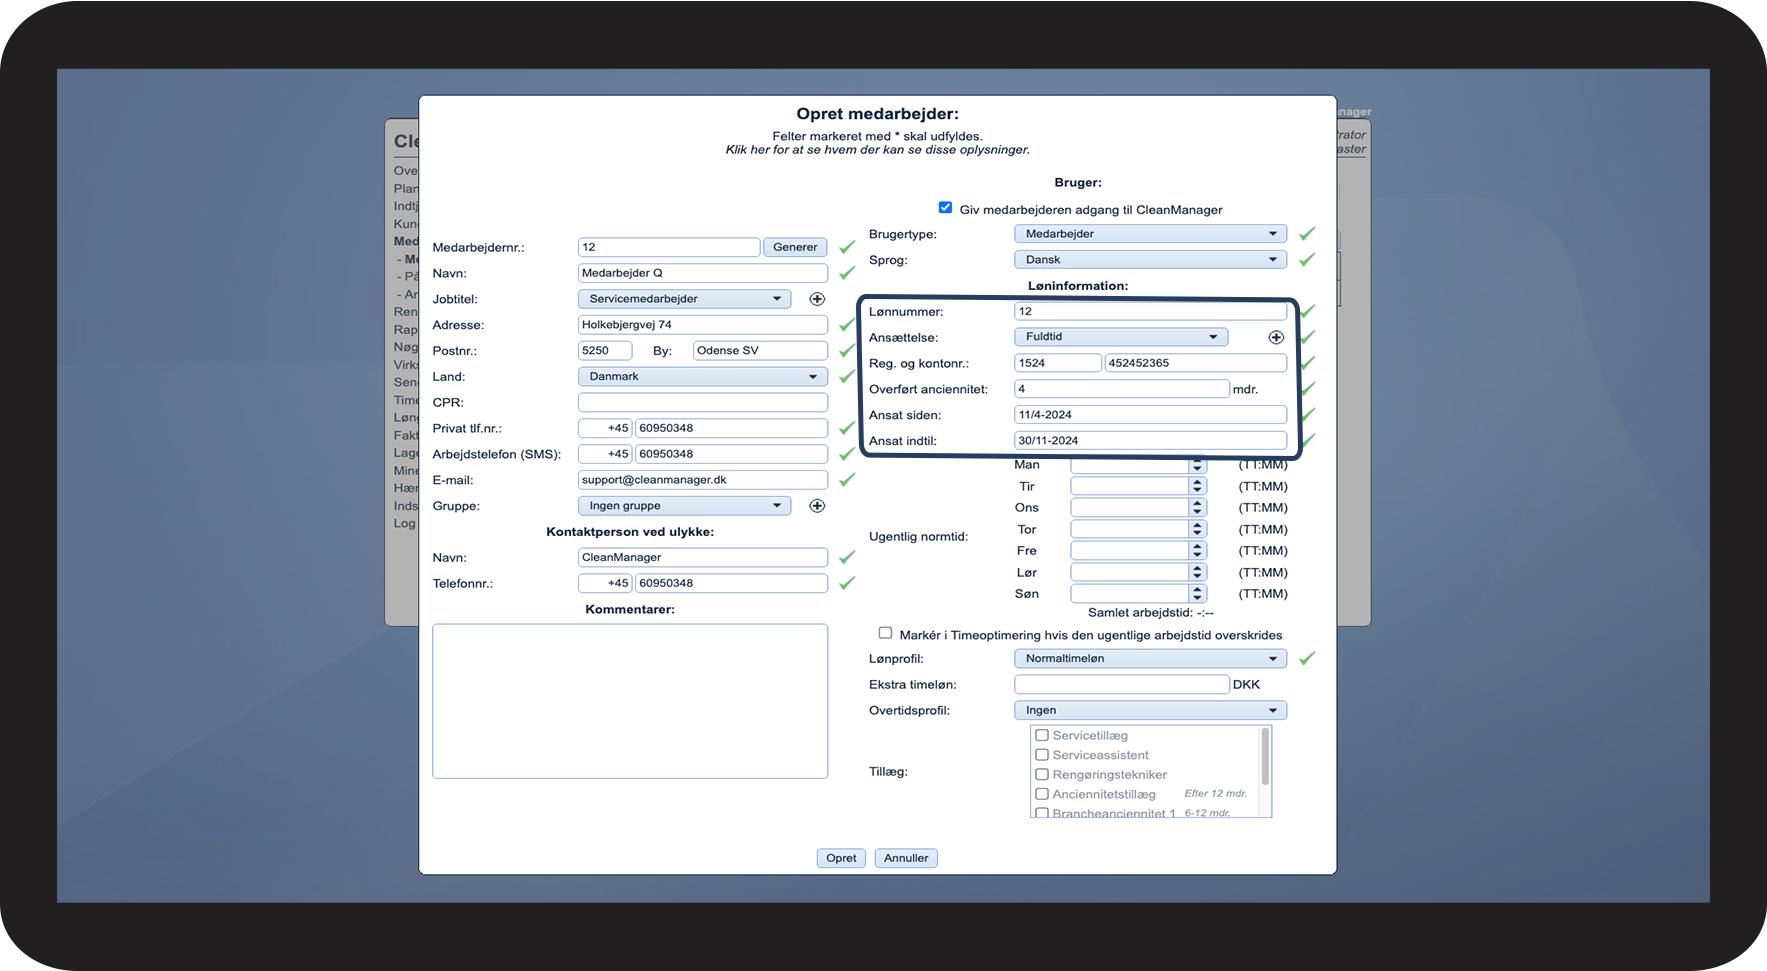
Task: Enable Markér i Timeoptimering checkbox
Action: click(x=885, y=633)
